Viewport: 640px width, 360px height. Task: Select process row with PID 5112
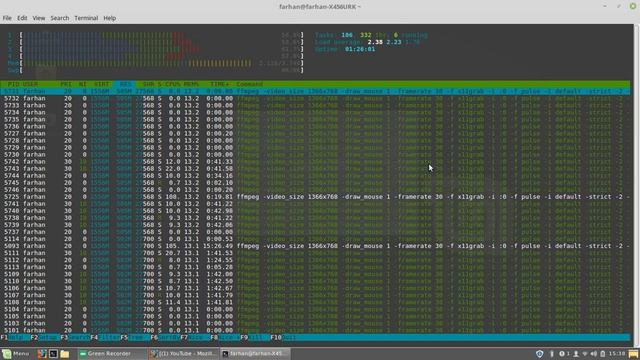315,260
